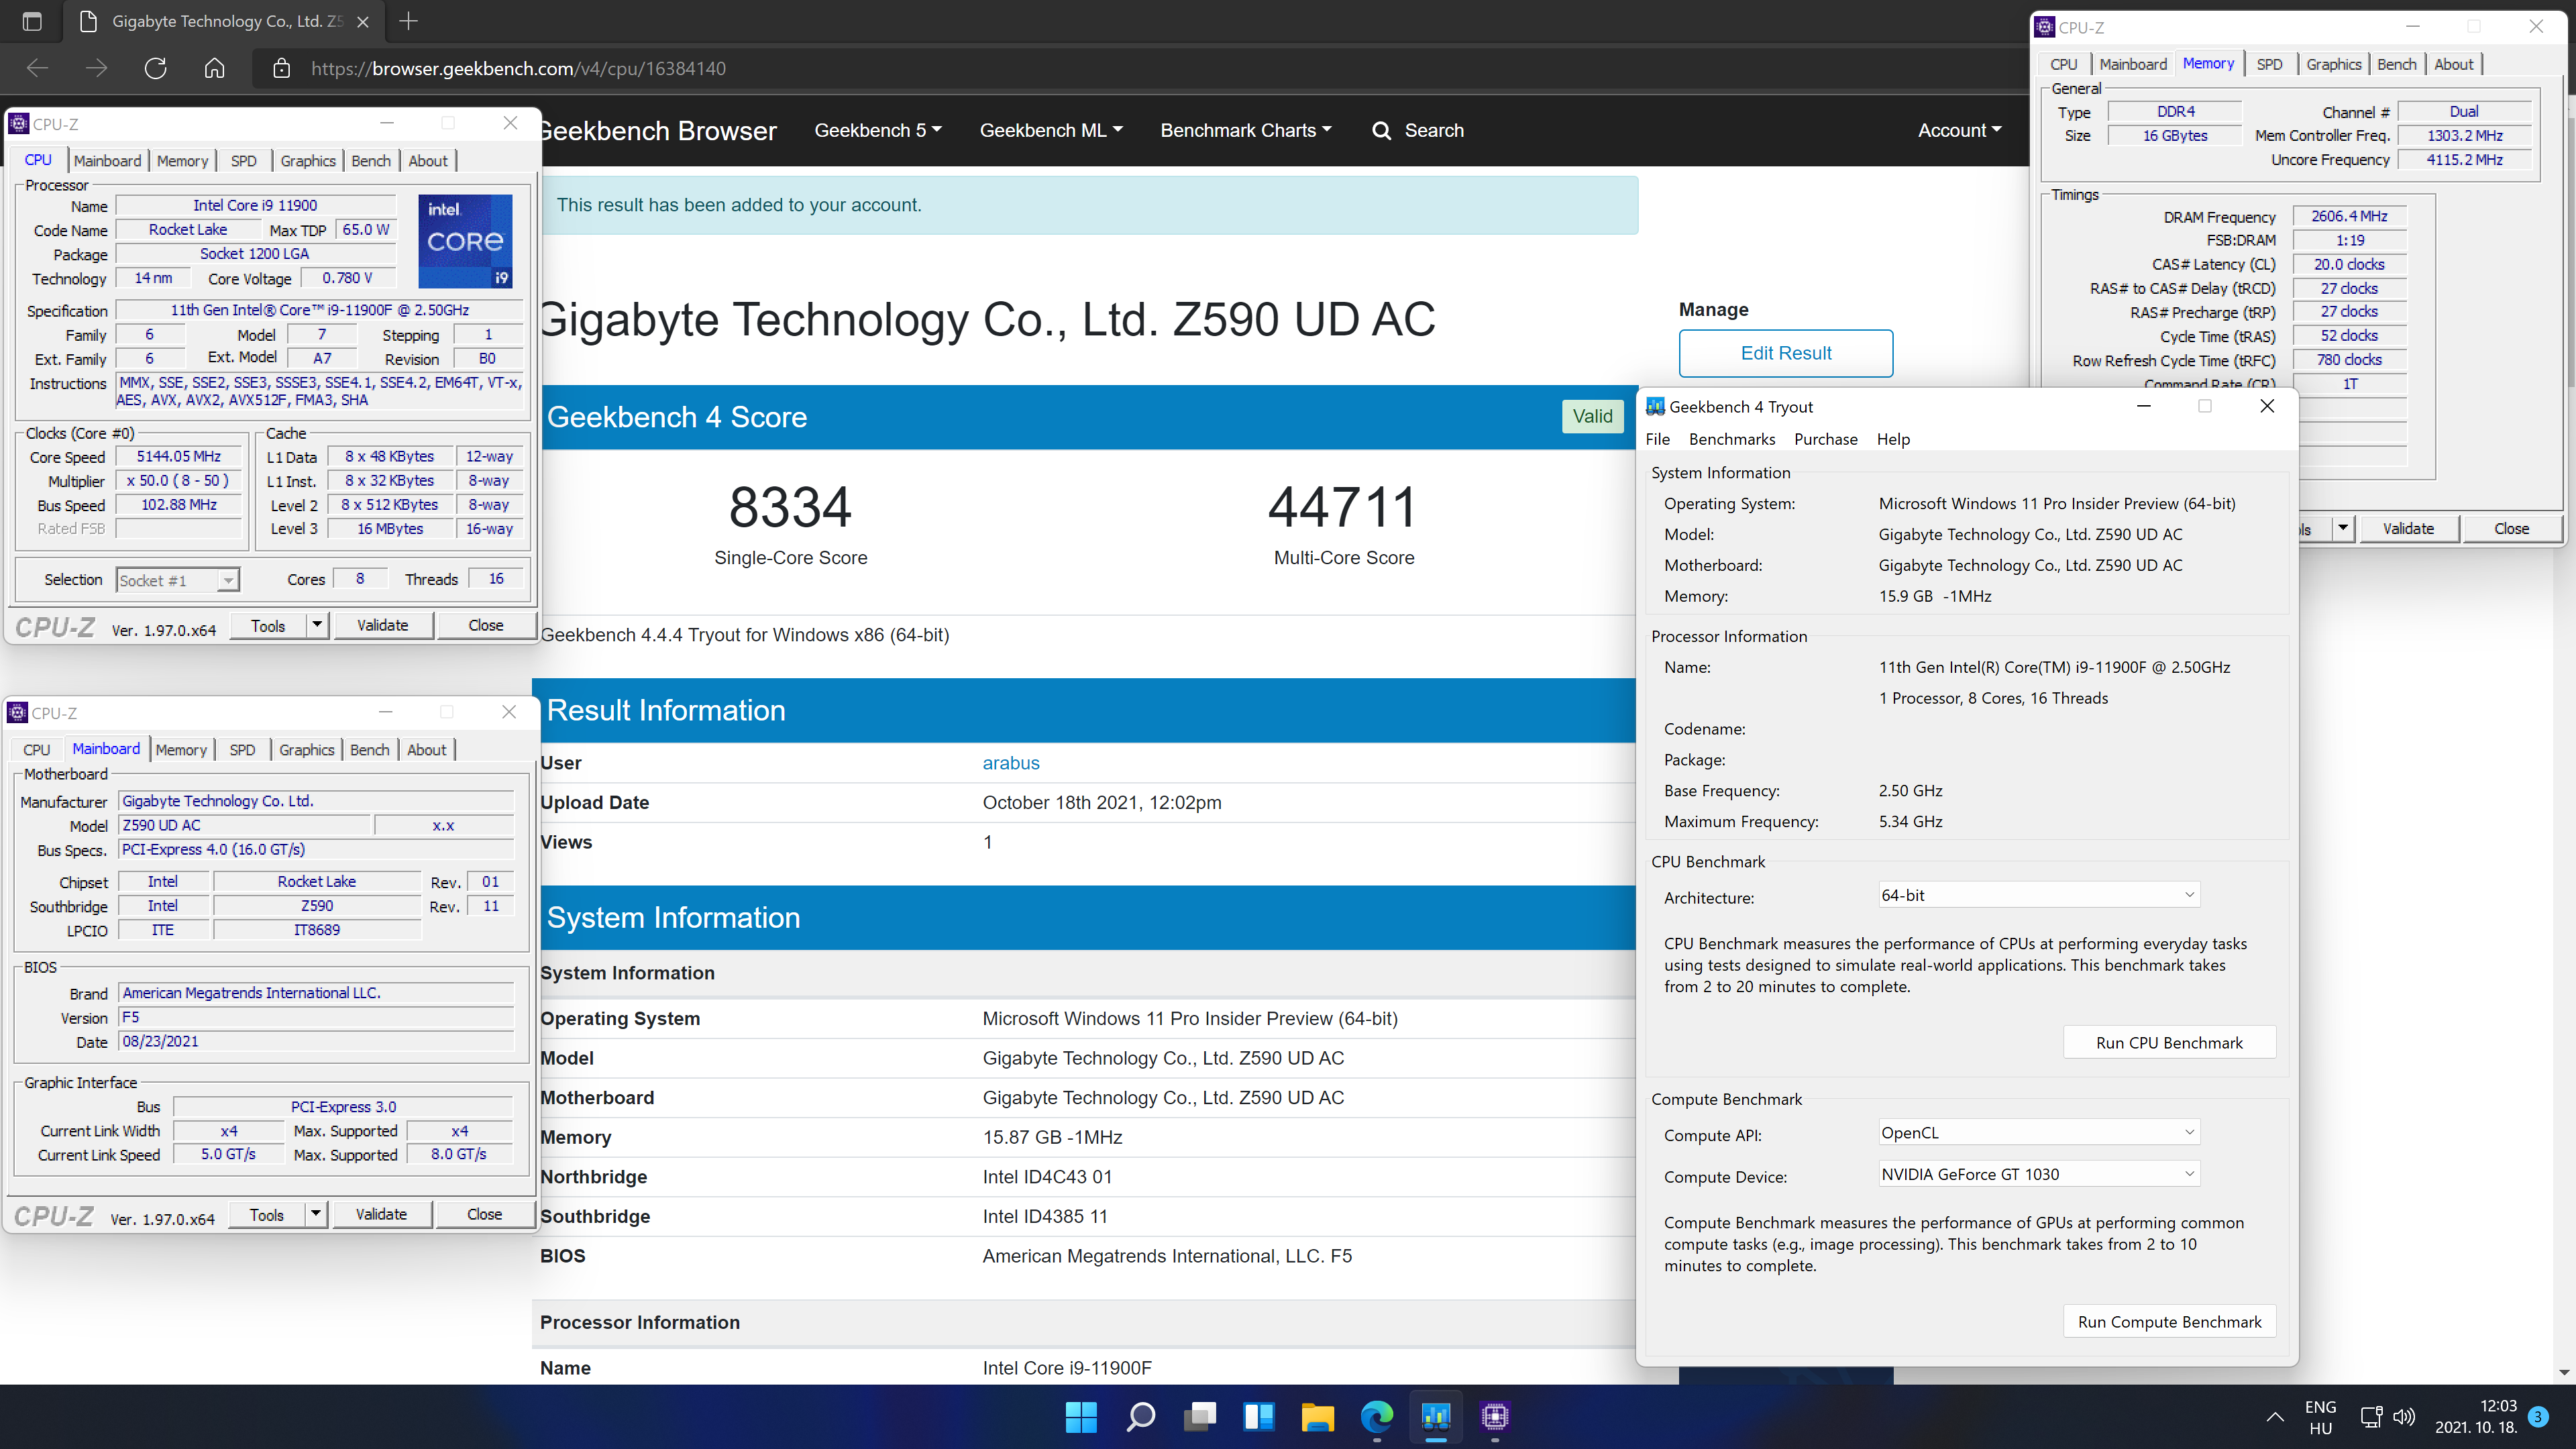Click Close in the CPU-Z Mainboard window

pyautogui.click(x=484, y=1214)
